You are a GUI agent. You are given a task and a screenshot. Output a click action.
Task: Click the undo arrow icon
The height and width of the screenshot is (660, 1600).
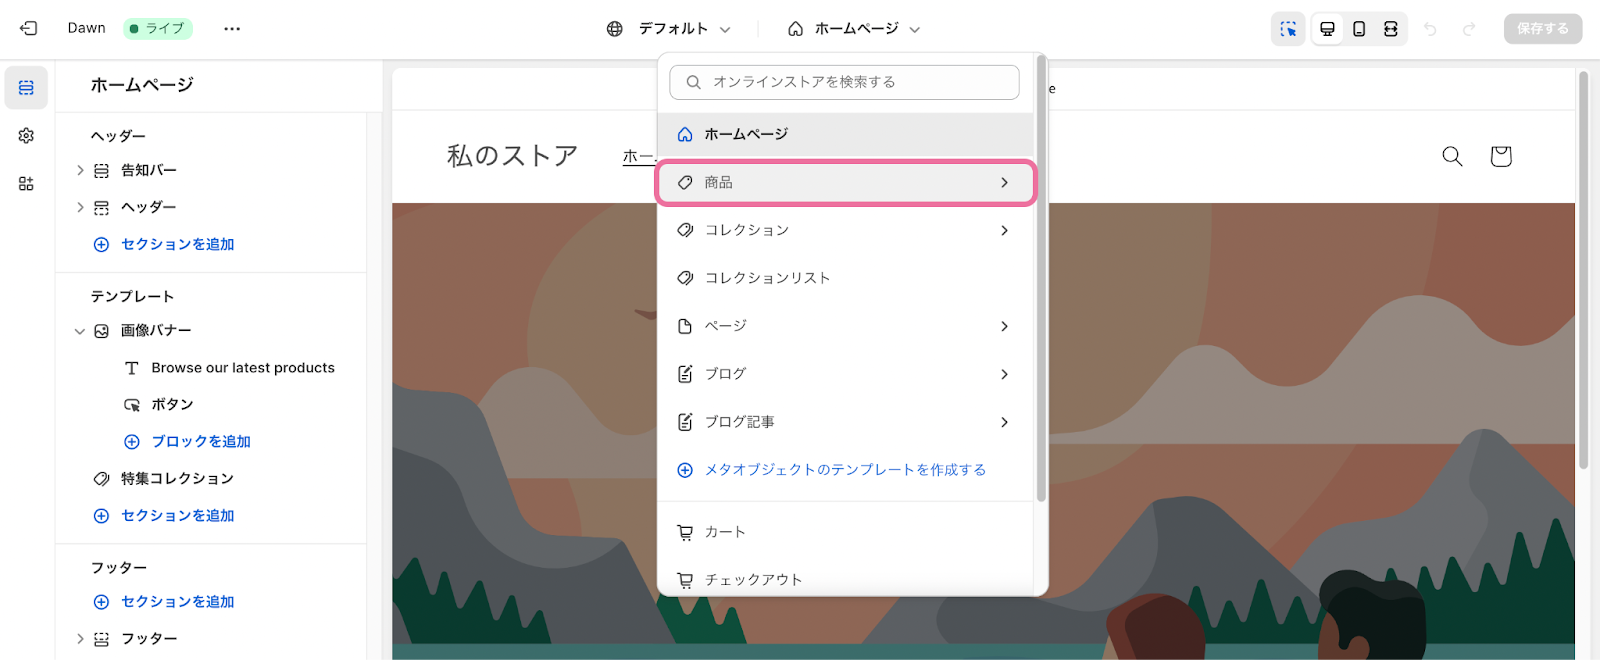(x=1430, y=29)
